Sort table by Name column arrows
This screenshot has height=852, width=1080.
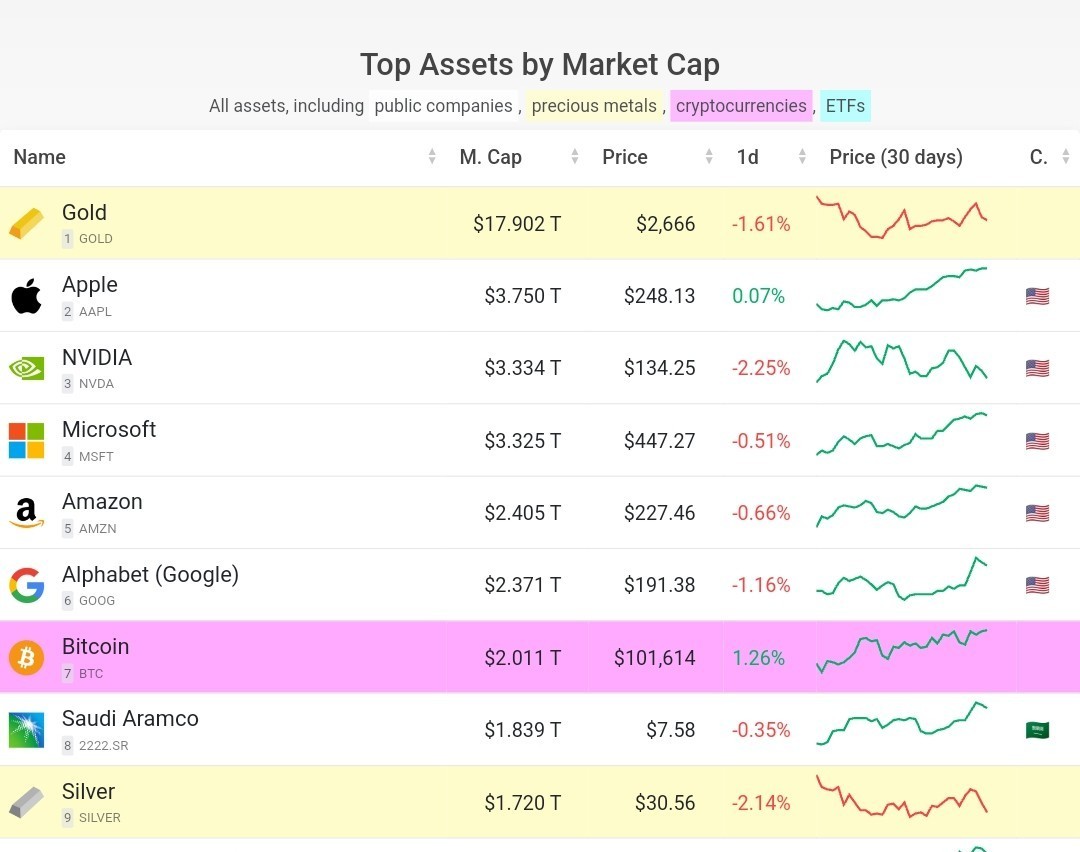tap(432, 157)
